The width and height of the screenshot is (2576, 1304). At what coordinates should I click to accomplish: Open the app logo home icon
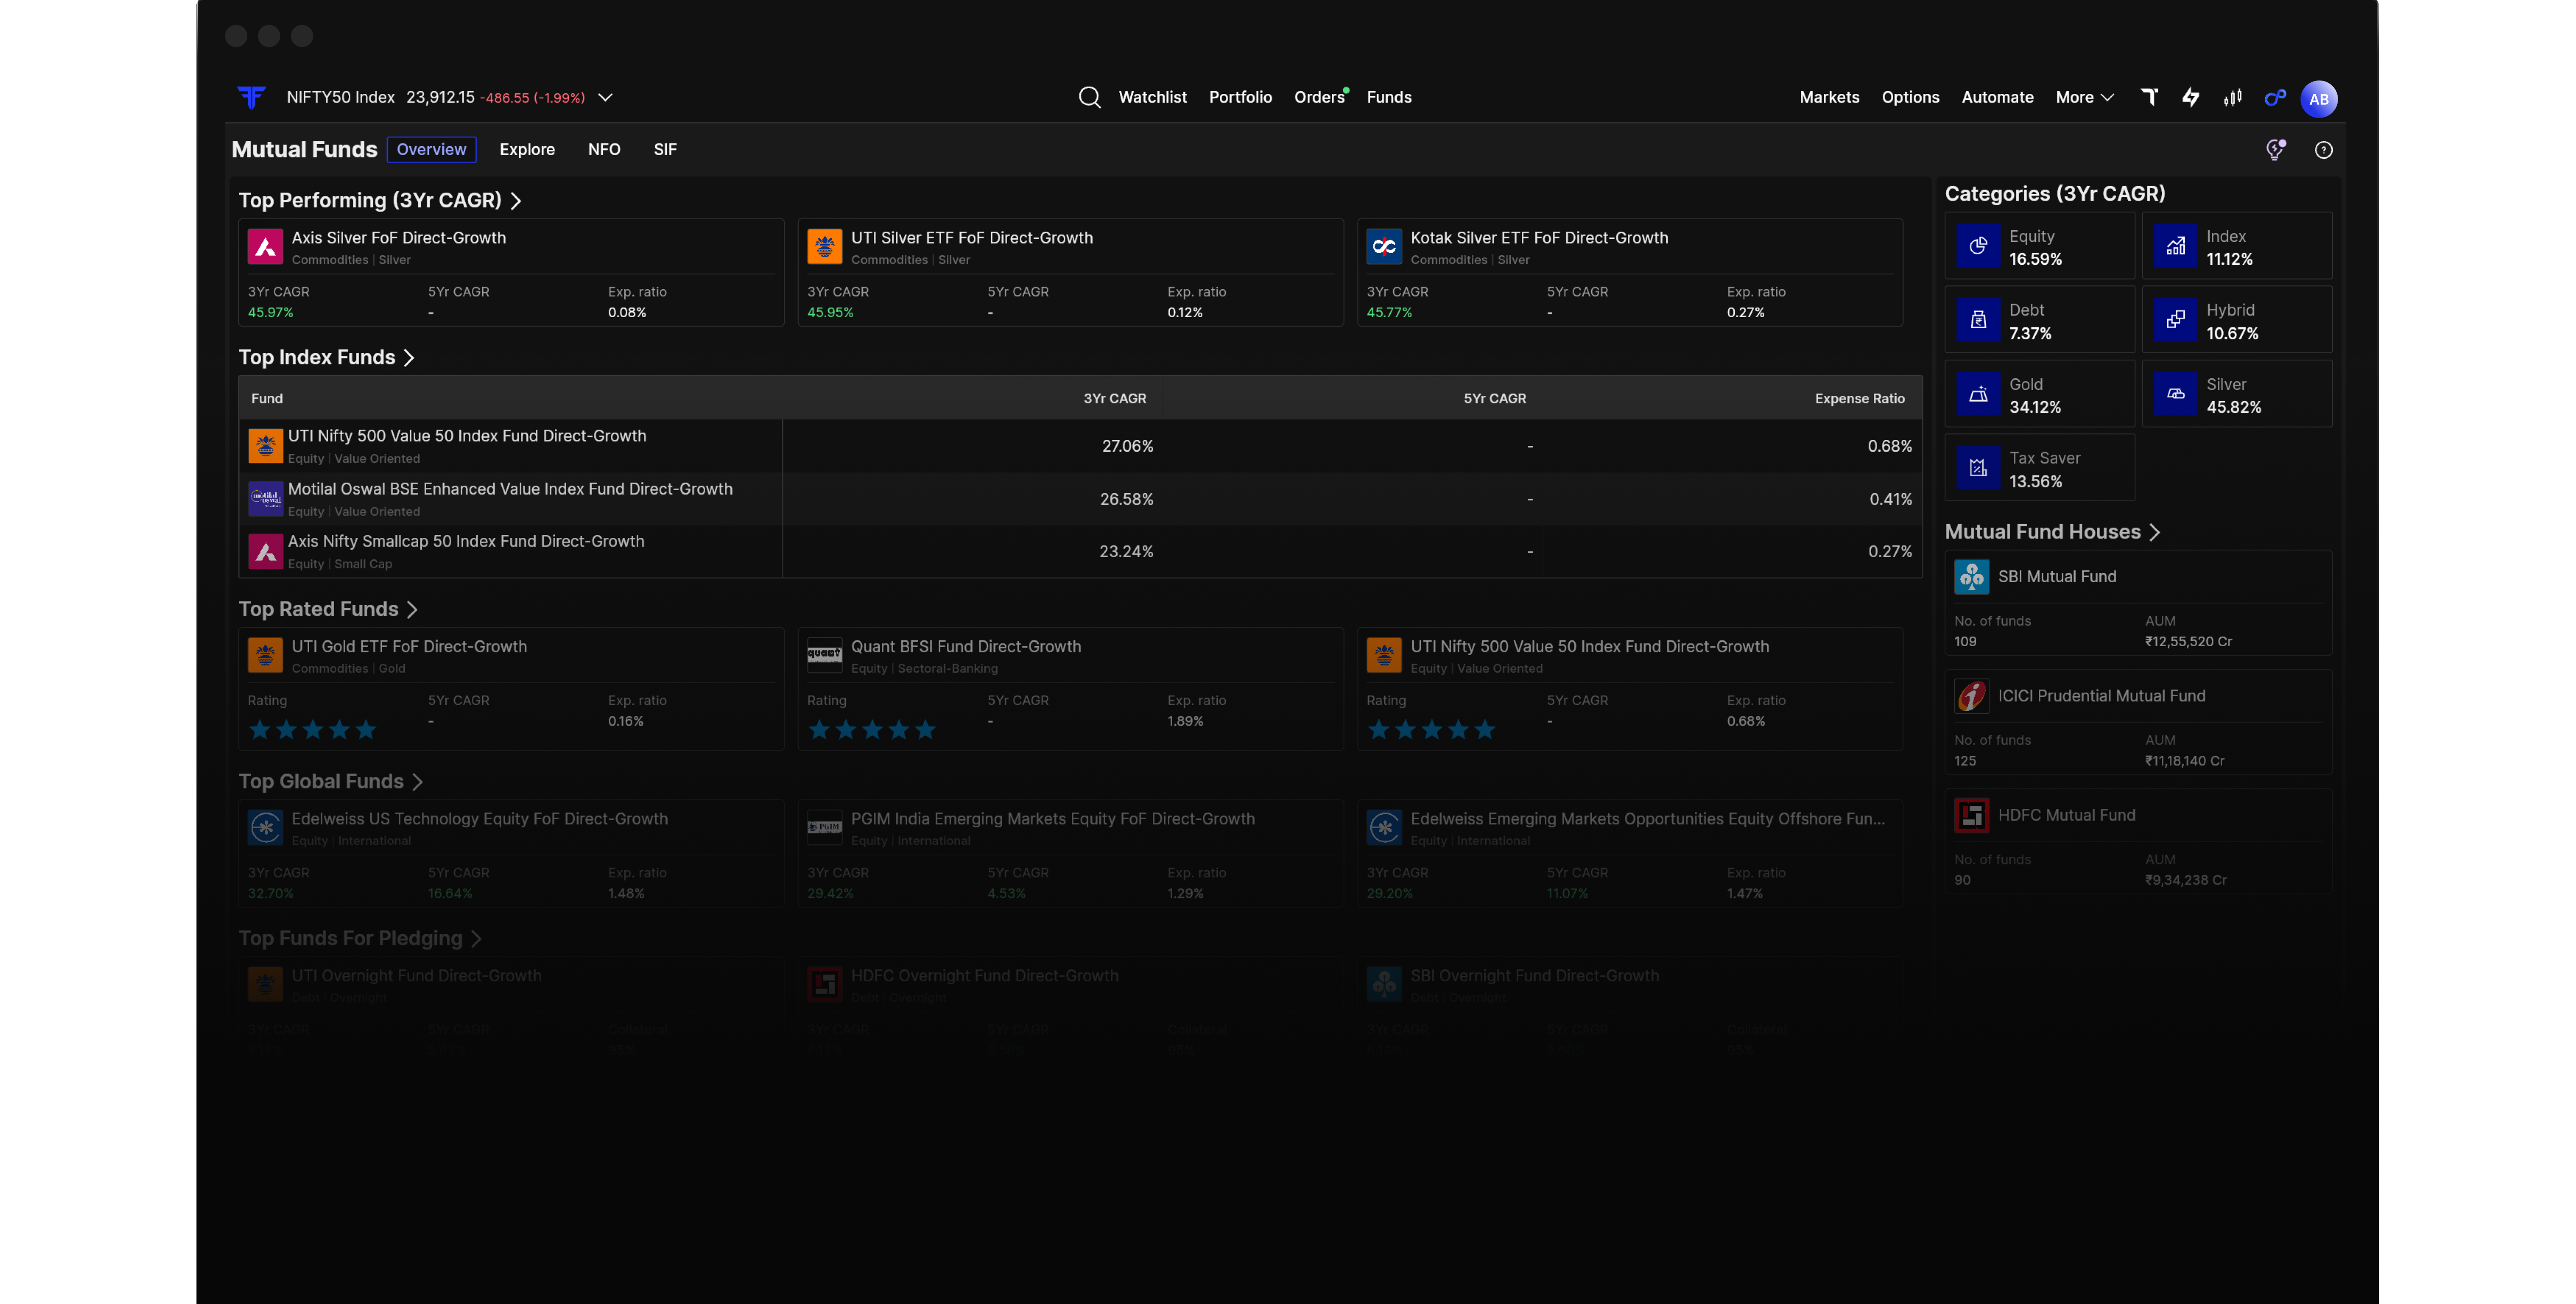[251, 97]
